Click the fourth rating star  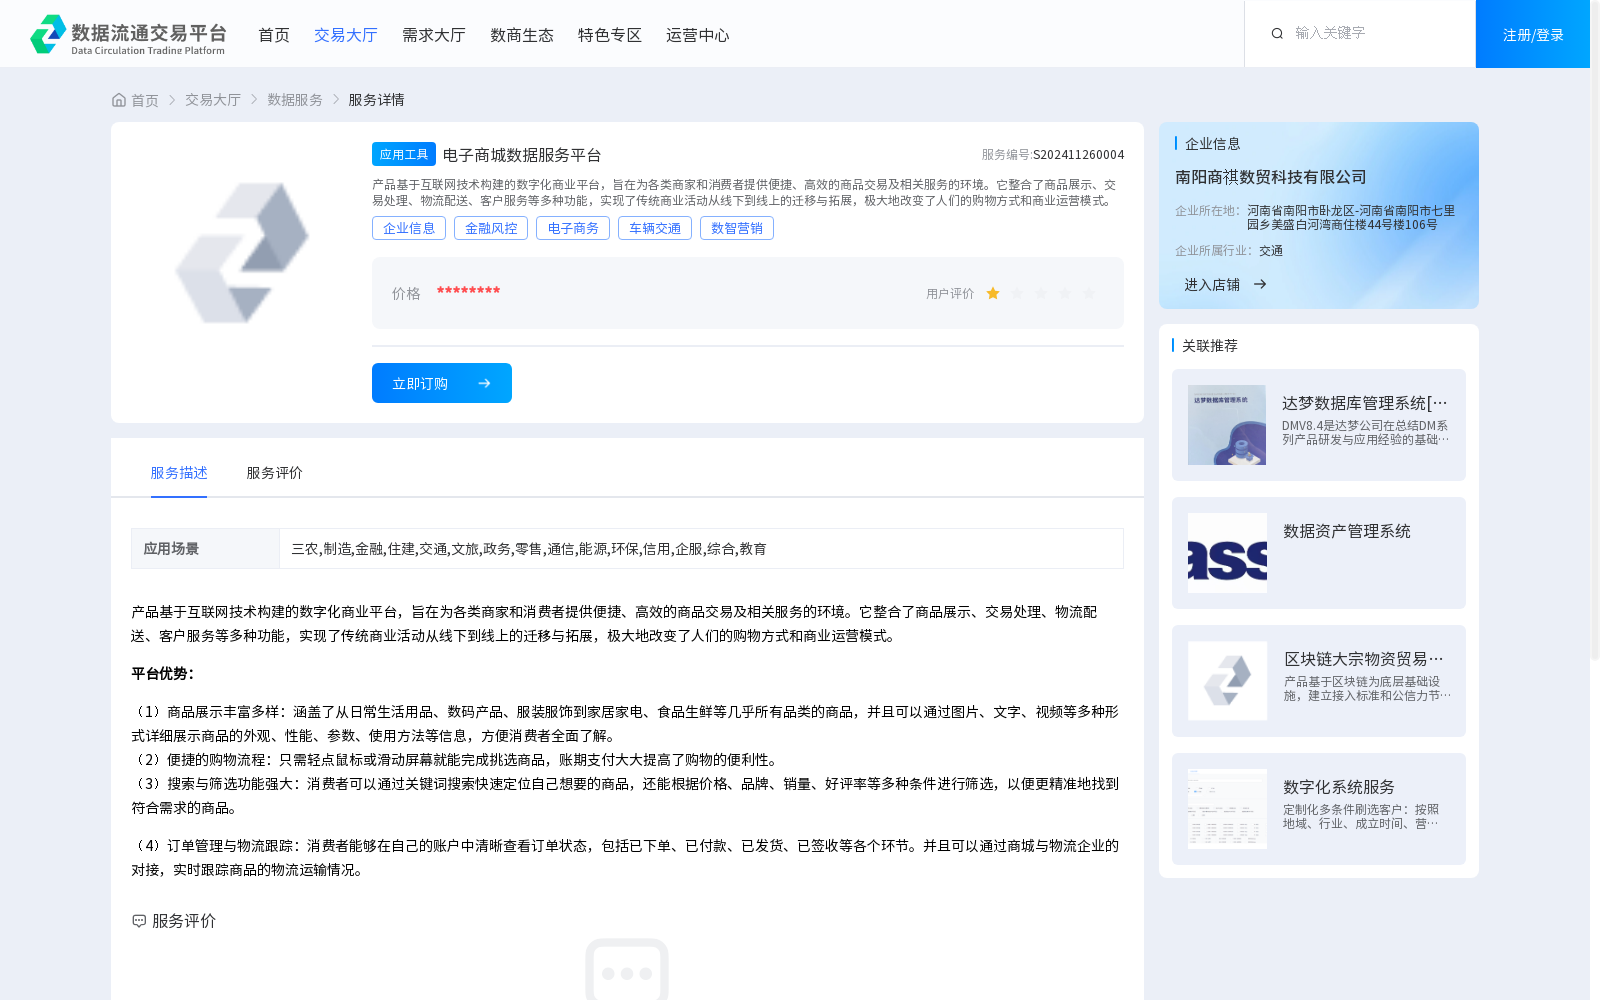(1065, 293)
